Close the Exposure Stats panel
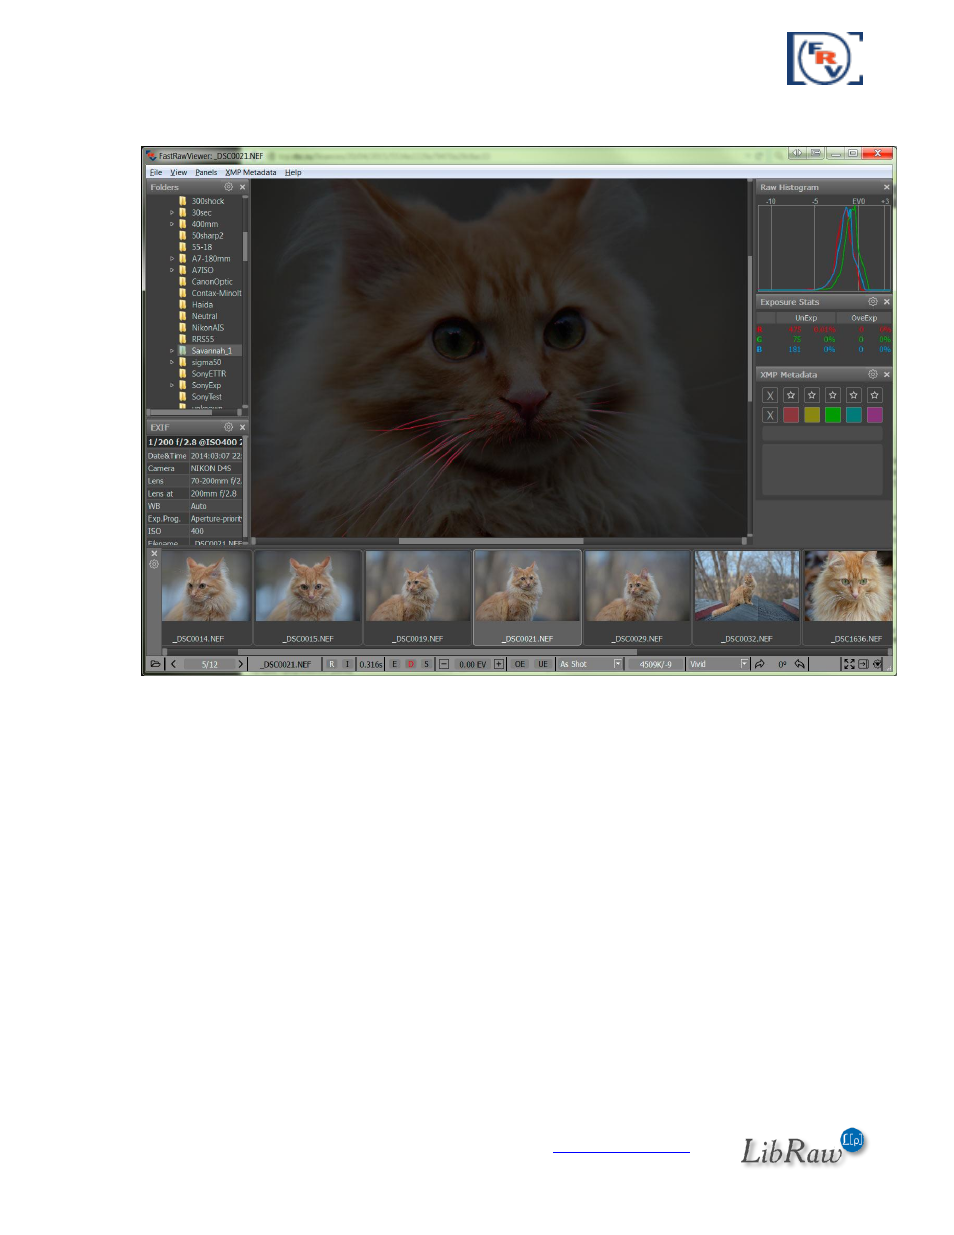The width and height of the screenshot is (954, 1235). click(x=886, y=302)
